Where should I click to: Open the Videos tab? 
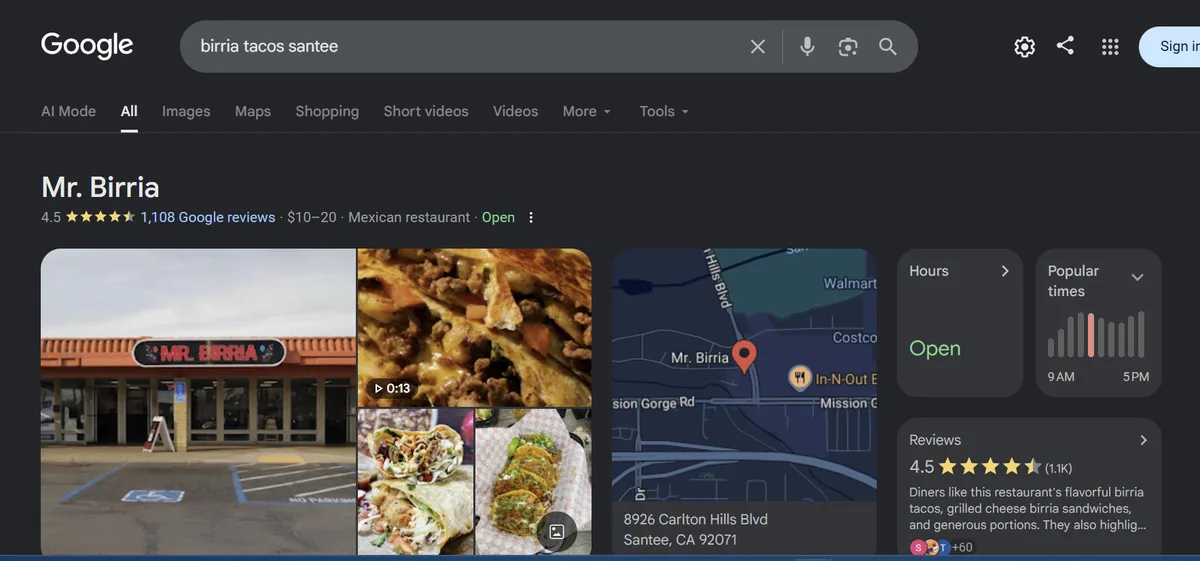coord(515,111)
